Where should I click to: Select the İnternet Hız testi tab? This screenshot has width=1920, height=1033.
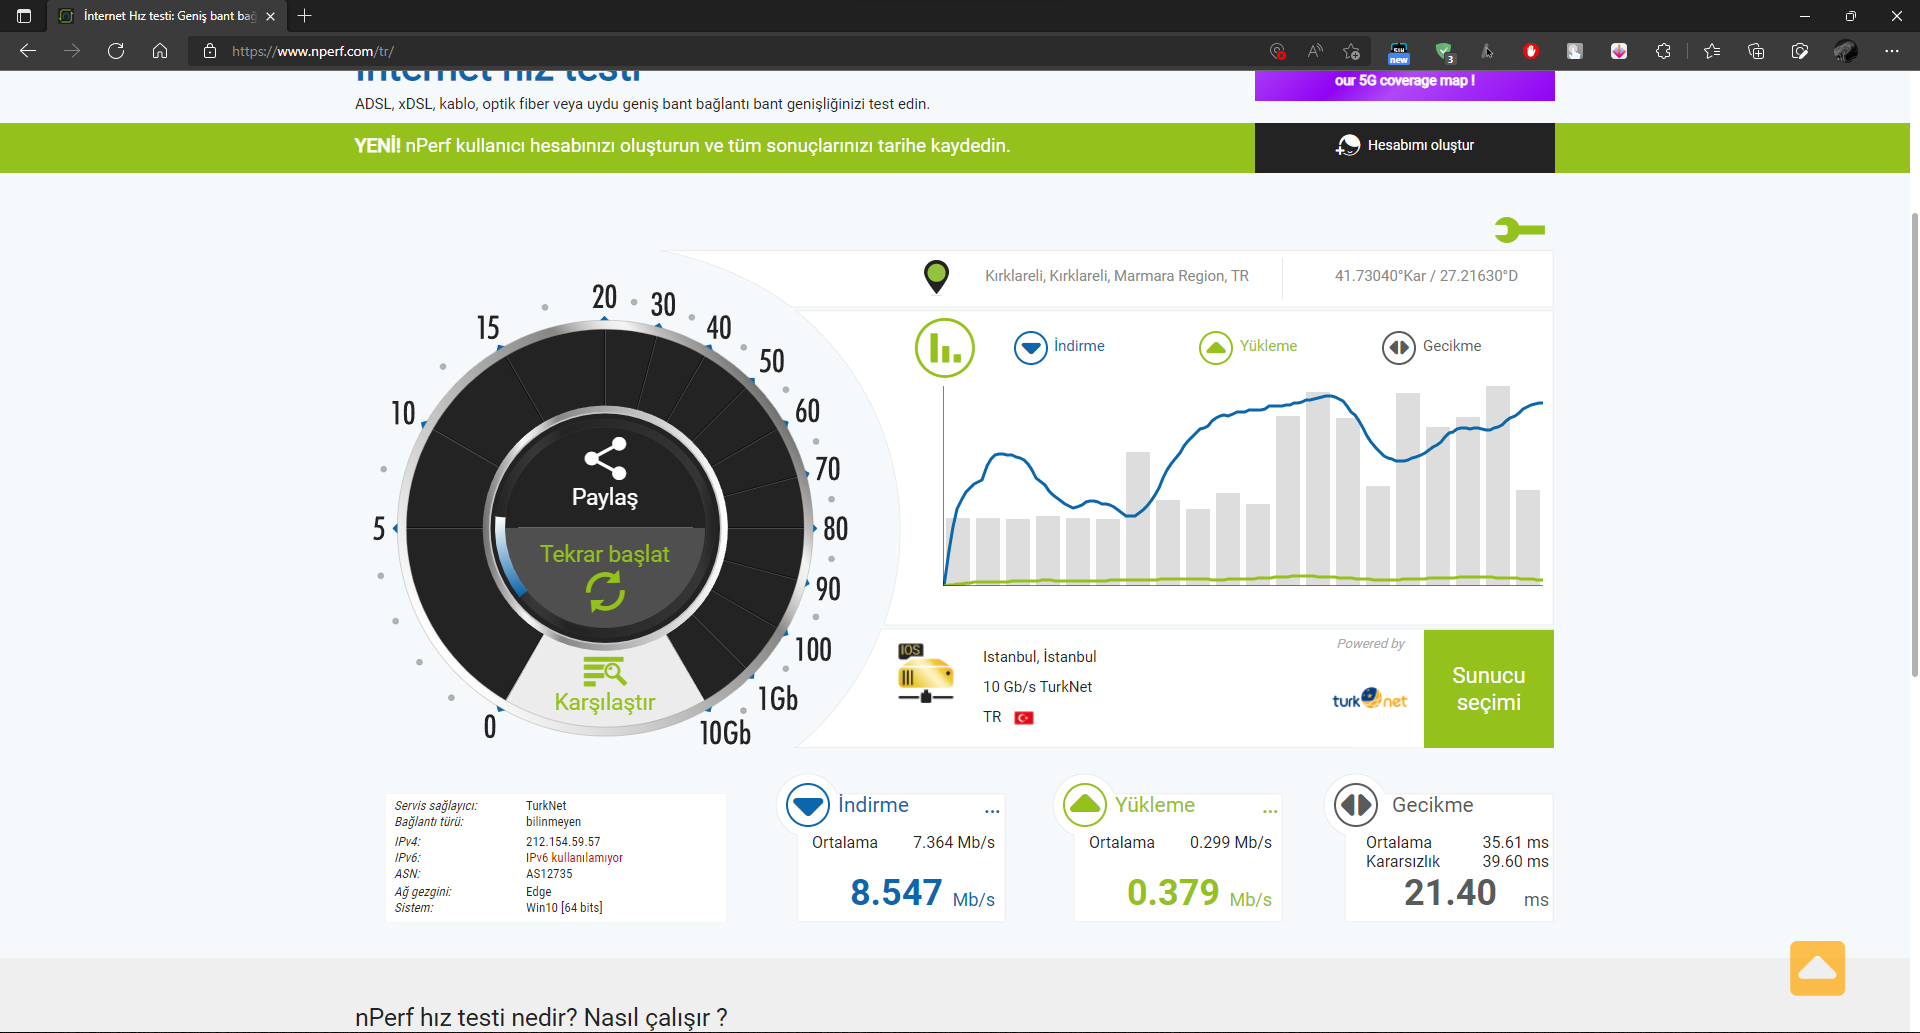(167, 16)
